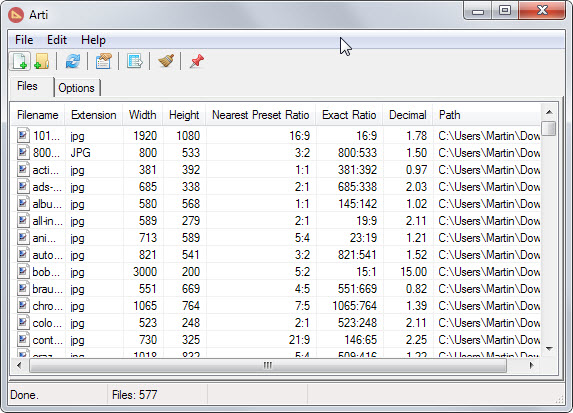This screenshot has height=413, width=573.
Task: Select the file icon of the ani... row
Action: tap(23, 238)
